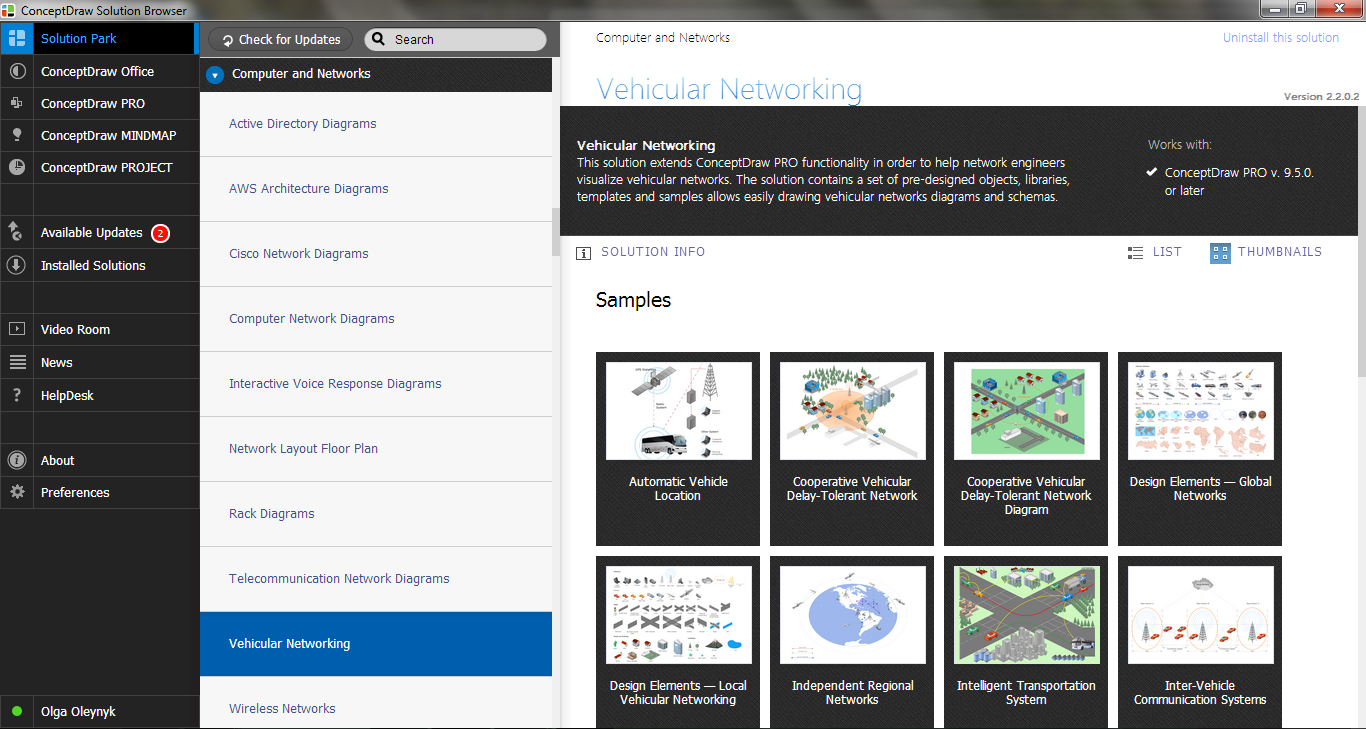The image size is (1366, 729).
Task: Select Vehicular Networking solution
Action: pos(376,644)
